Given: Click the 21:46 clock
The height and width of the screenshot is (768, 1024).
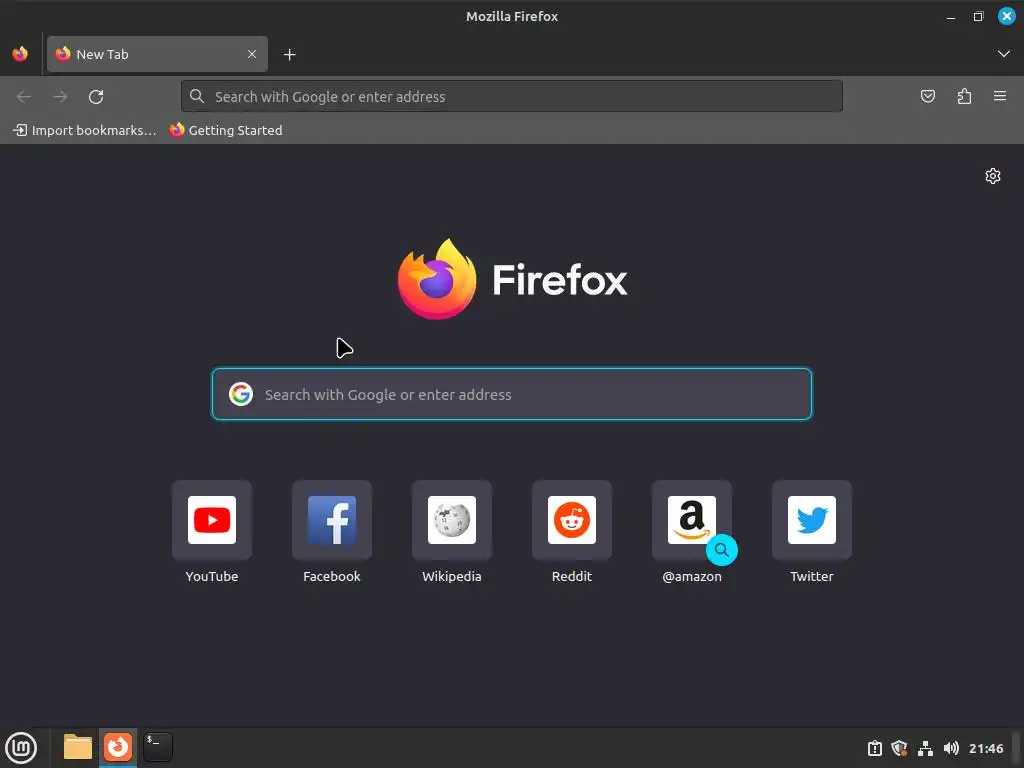Looking at the screenshot, I should 986,748.
